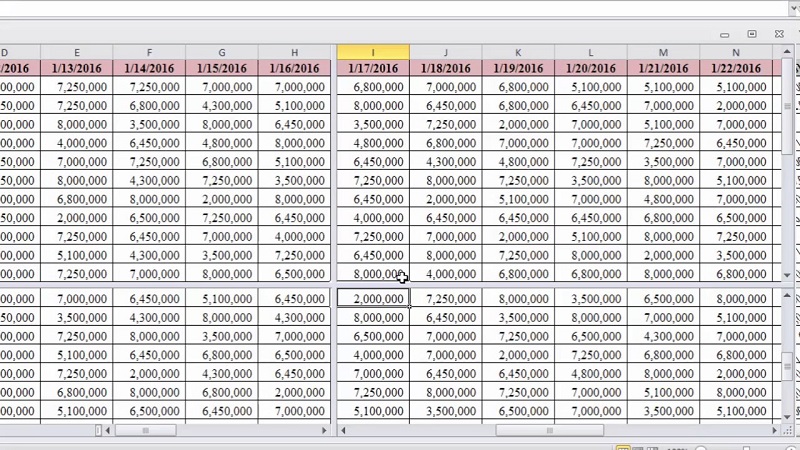Select column N header

[x=736, y=52]
